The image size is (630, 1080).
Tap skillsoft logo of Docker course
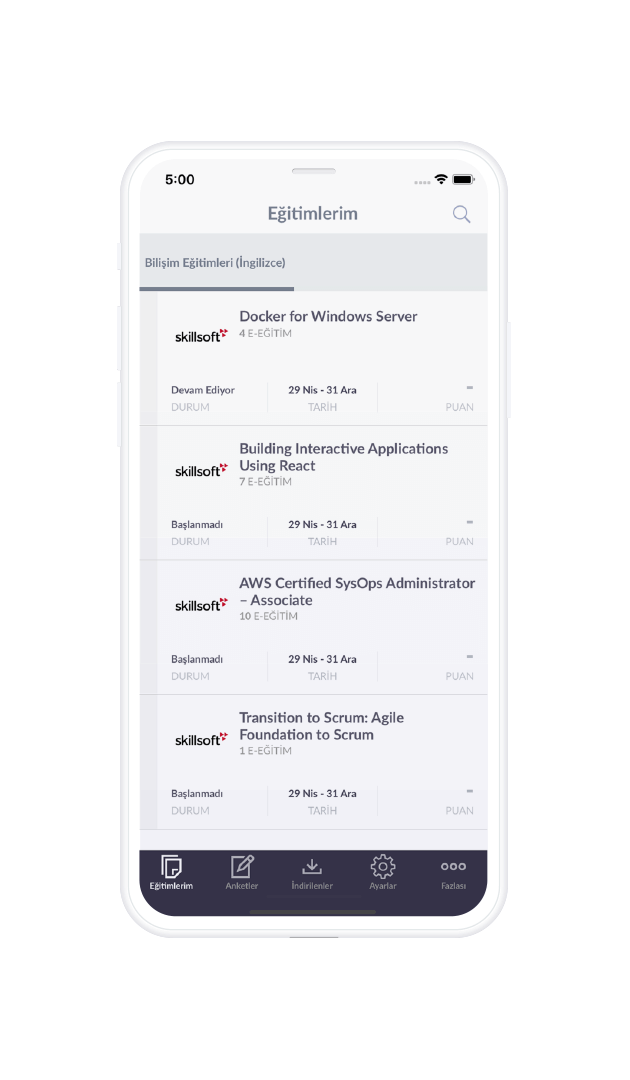tap(201, 335)
